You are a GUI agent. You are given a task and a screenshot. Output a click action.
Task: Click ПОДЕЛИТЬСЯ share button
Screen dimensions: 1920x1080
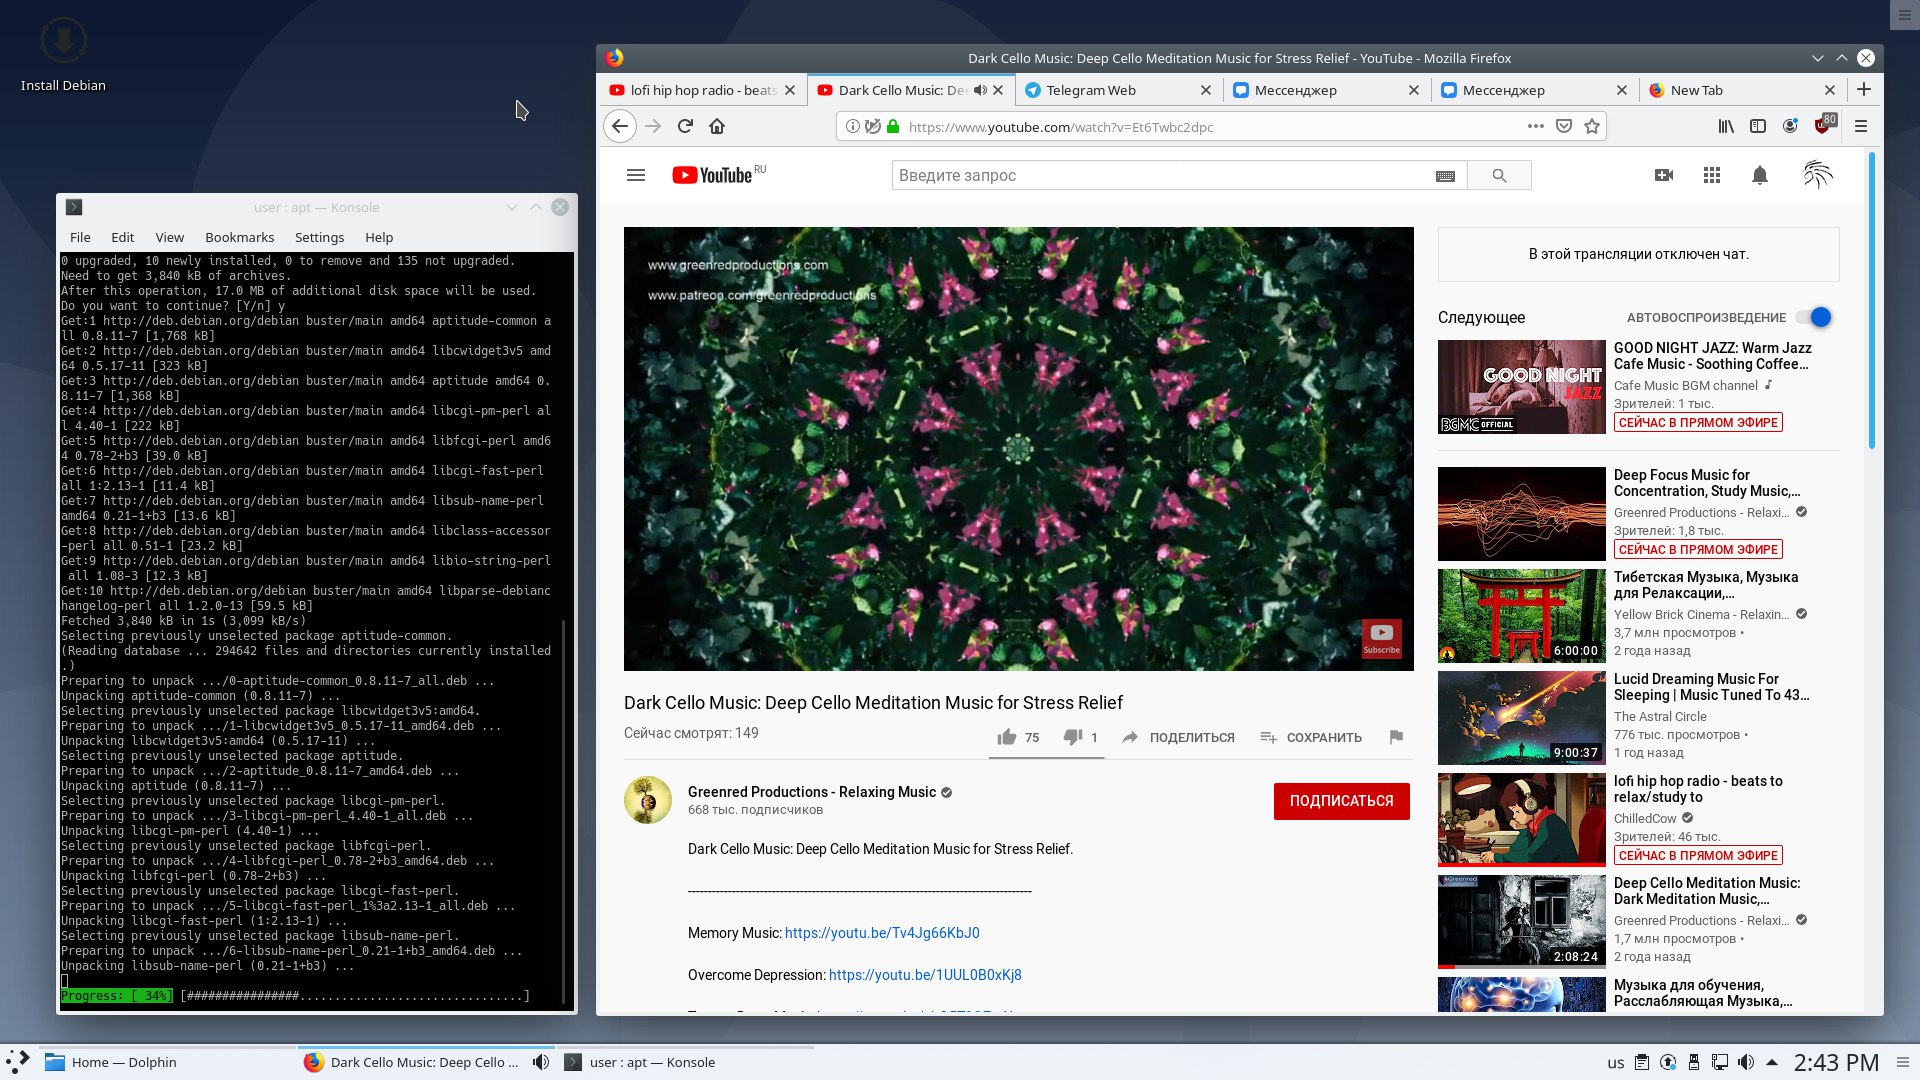1178,737
